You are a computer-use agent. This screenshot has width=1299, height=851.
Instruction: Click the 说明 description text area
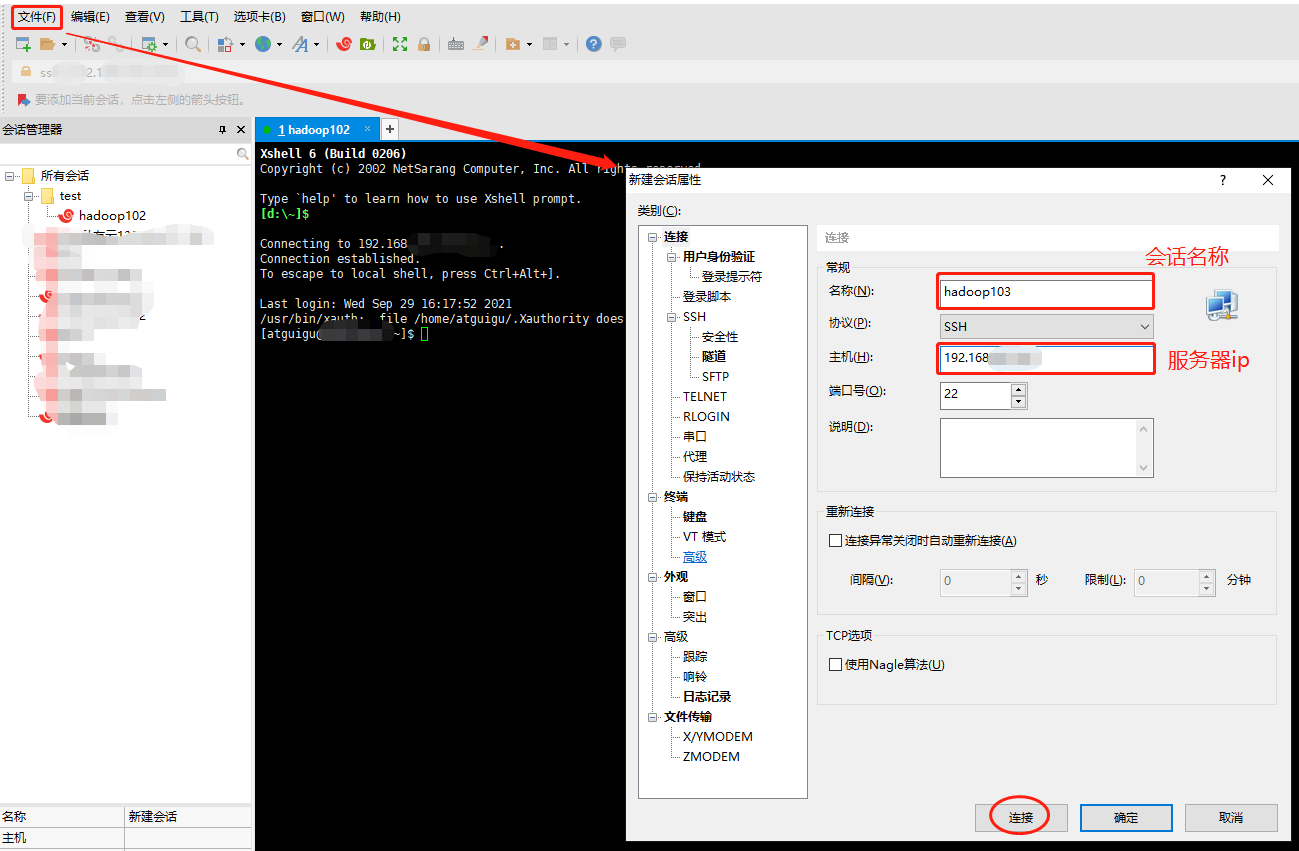[x=1047, y=448]
